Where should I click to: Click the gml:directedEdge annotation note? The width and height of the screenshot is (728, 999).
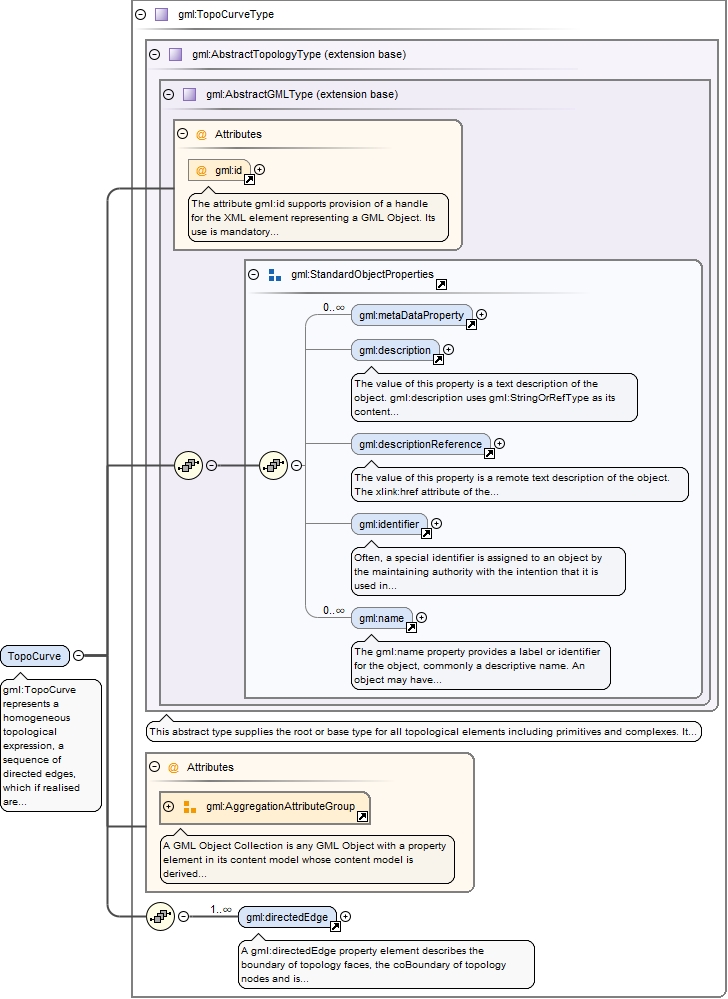tap(387, 964)
